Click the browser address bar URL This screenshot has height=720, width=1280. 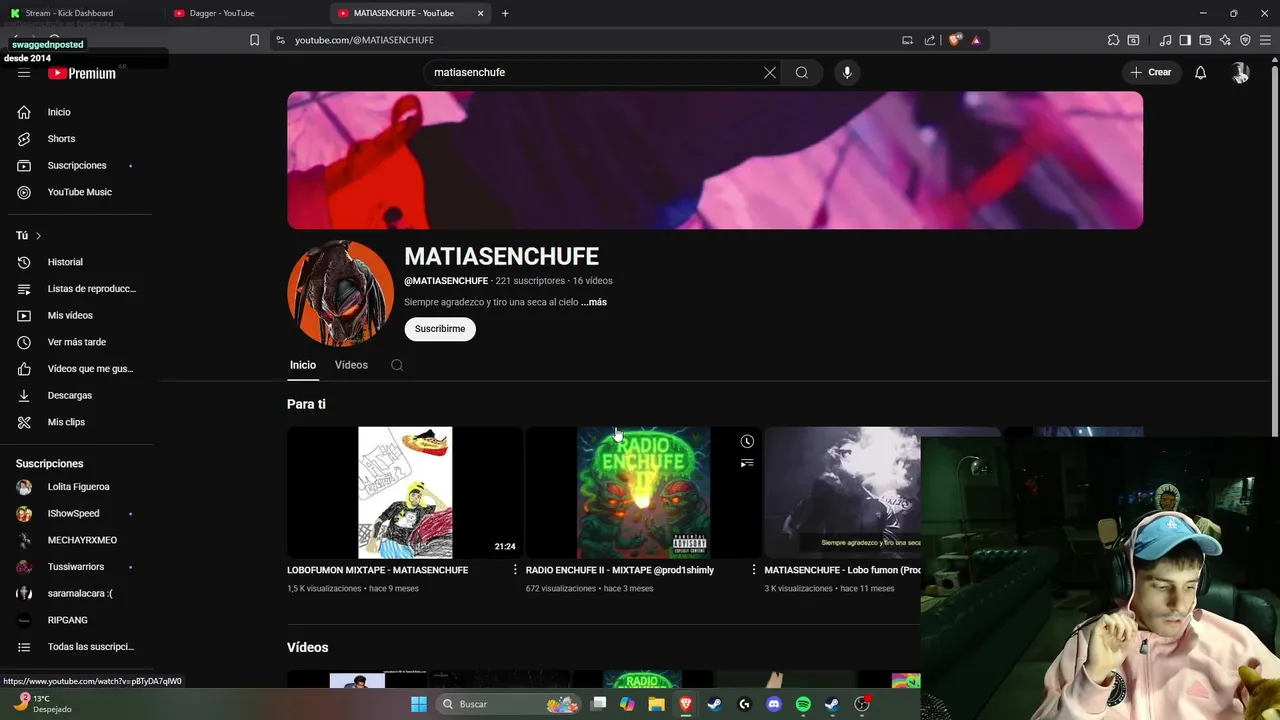364,40
